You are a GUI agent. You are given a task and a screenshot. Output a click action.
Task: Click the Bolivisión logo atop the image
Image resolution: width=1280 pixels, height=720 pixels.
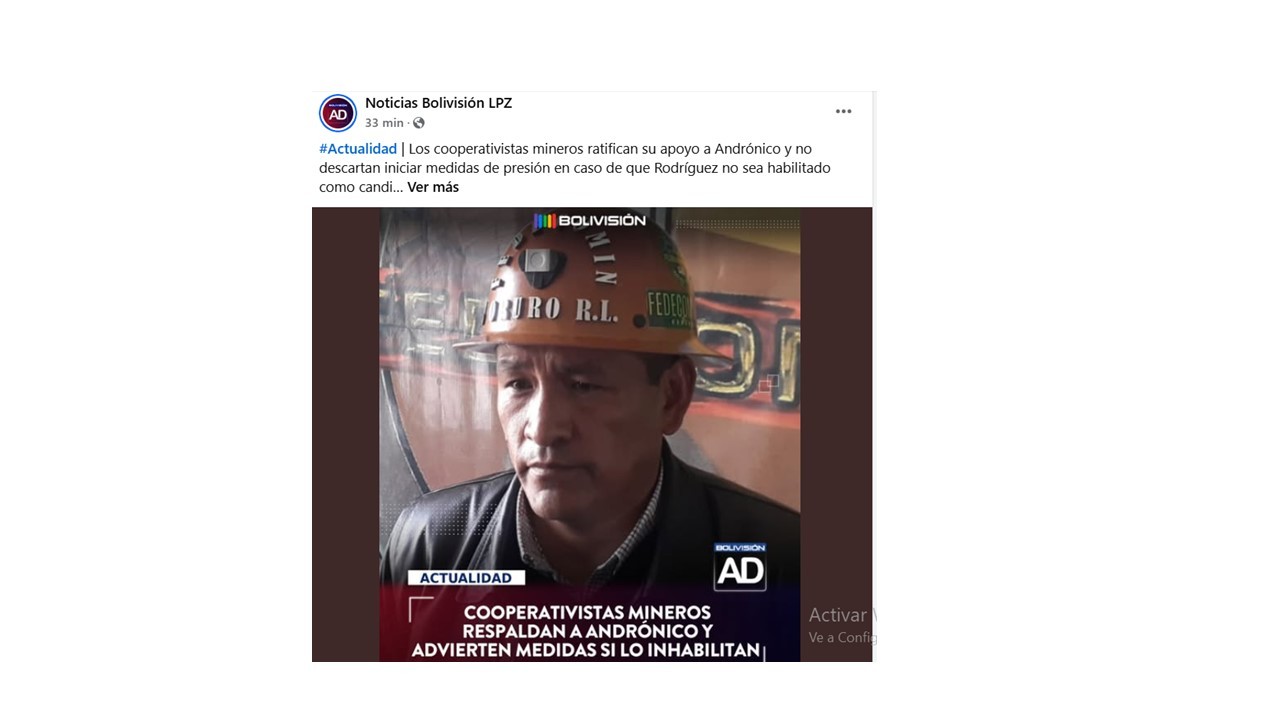590,220
